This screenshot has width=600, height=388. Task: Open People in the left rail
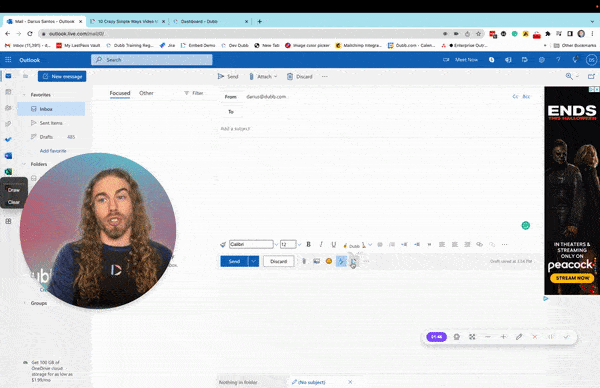pos(8,108)
